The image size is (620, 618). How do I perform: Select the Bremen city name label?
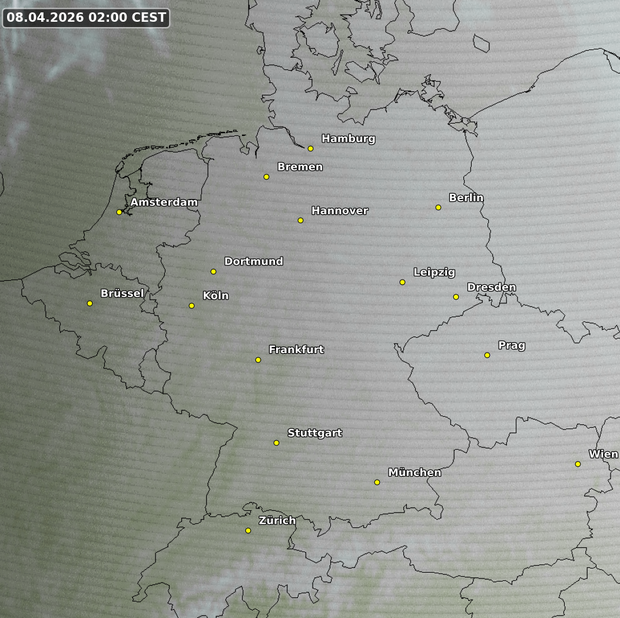(300, 167)
